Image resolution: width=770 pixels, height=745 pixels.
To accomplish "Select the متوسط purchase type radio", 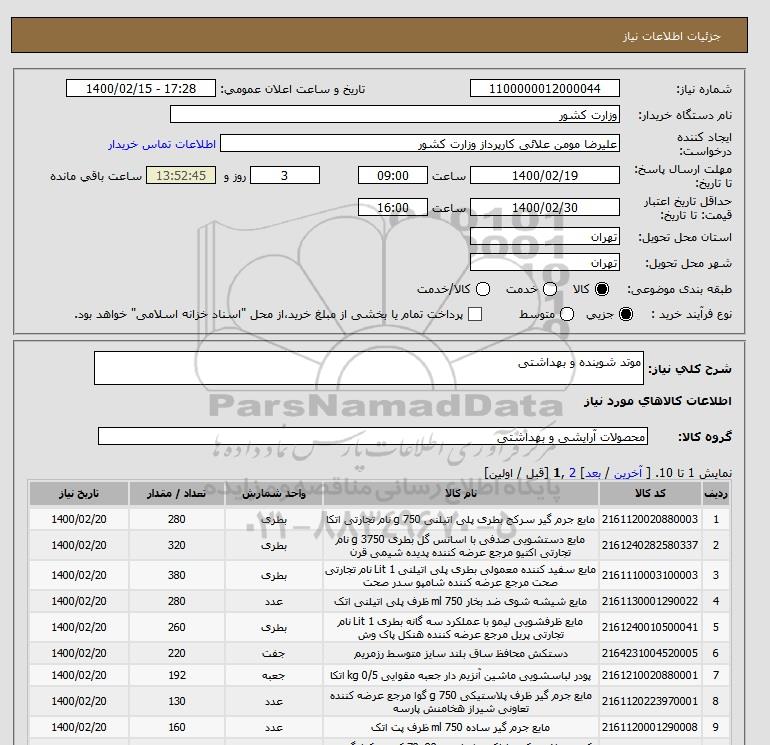I will 567,314.
